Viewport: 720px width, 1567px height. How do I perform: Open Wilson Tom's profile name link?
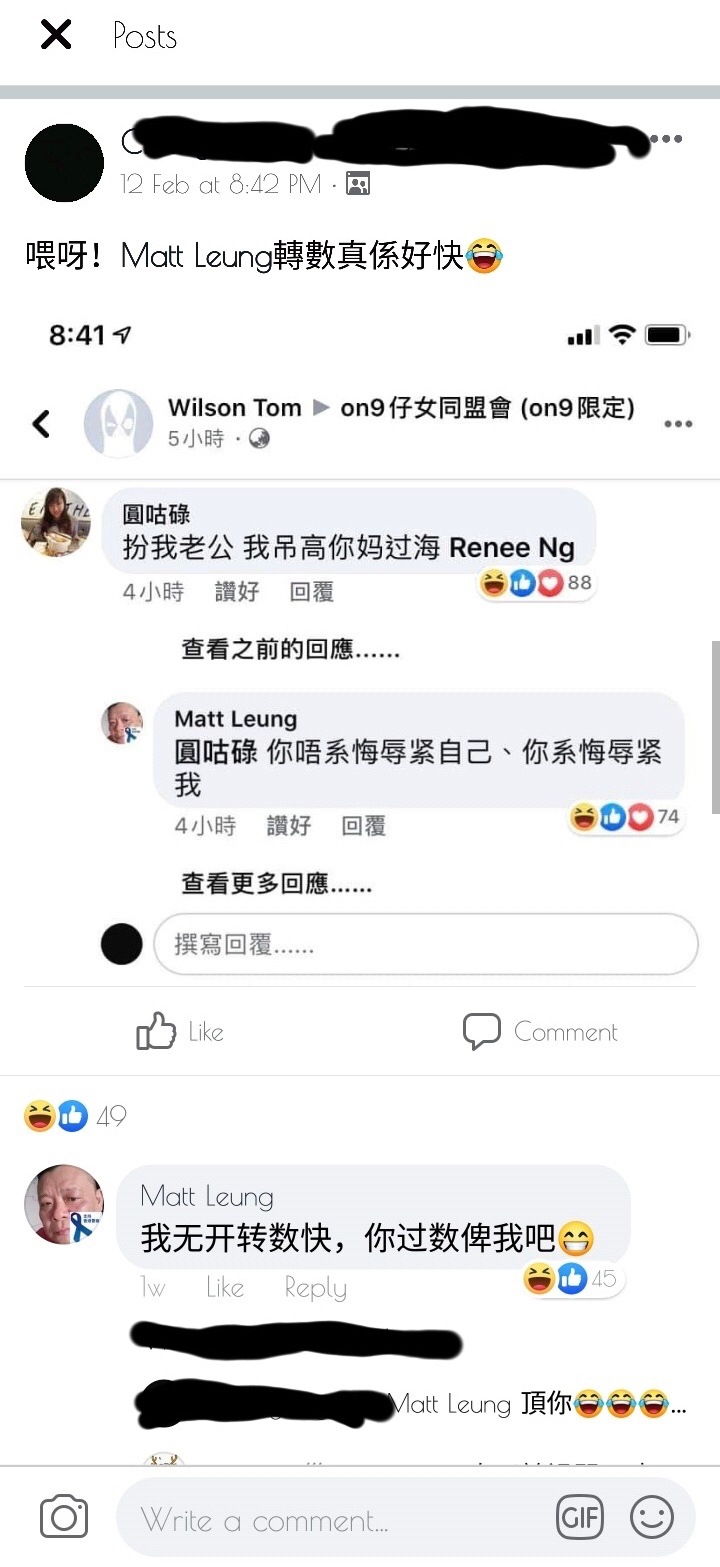pyautogui.click(x=235, y=407)
